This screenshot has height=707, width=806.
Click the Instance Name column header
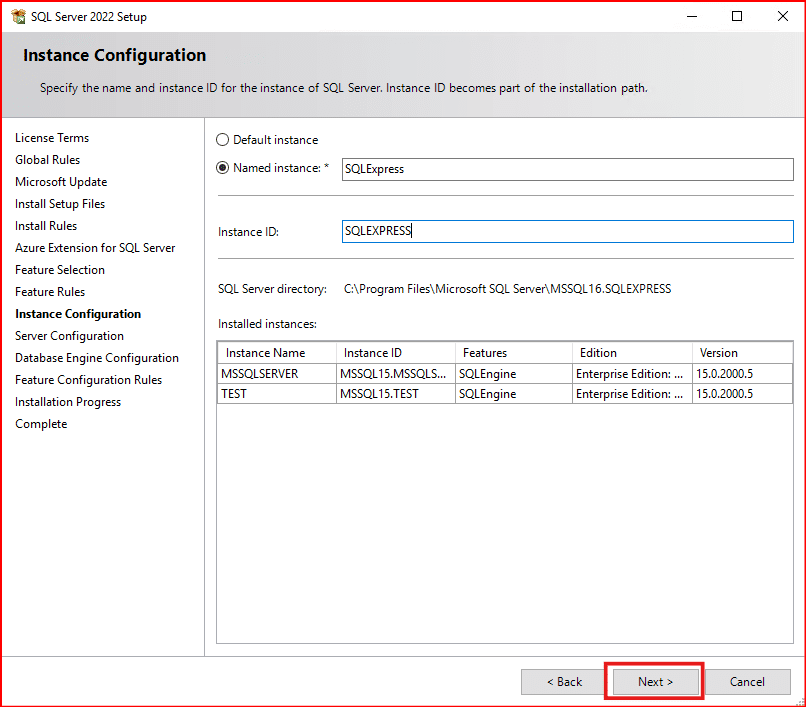tap(266, 353)
